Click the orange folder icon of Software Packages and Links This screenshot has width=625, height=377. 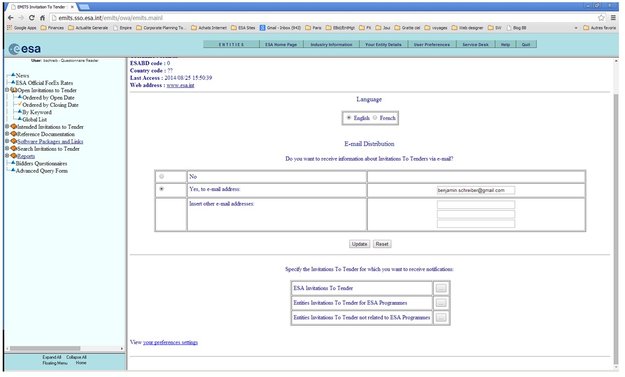14,141
